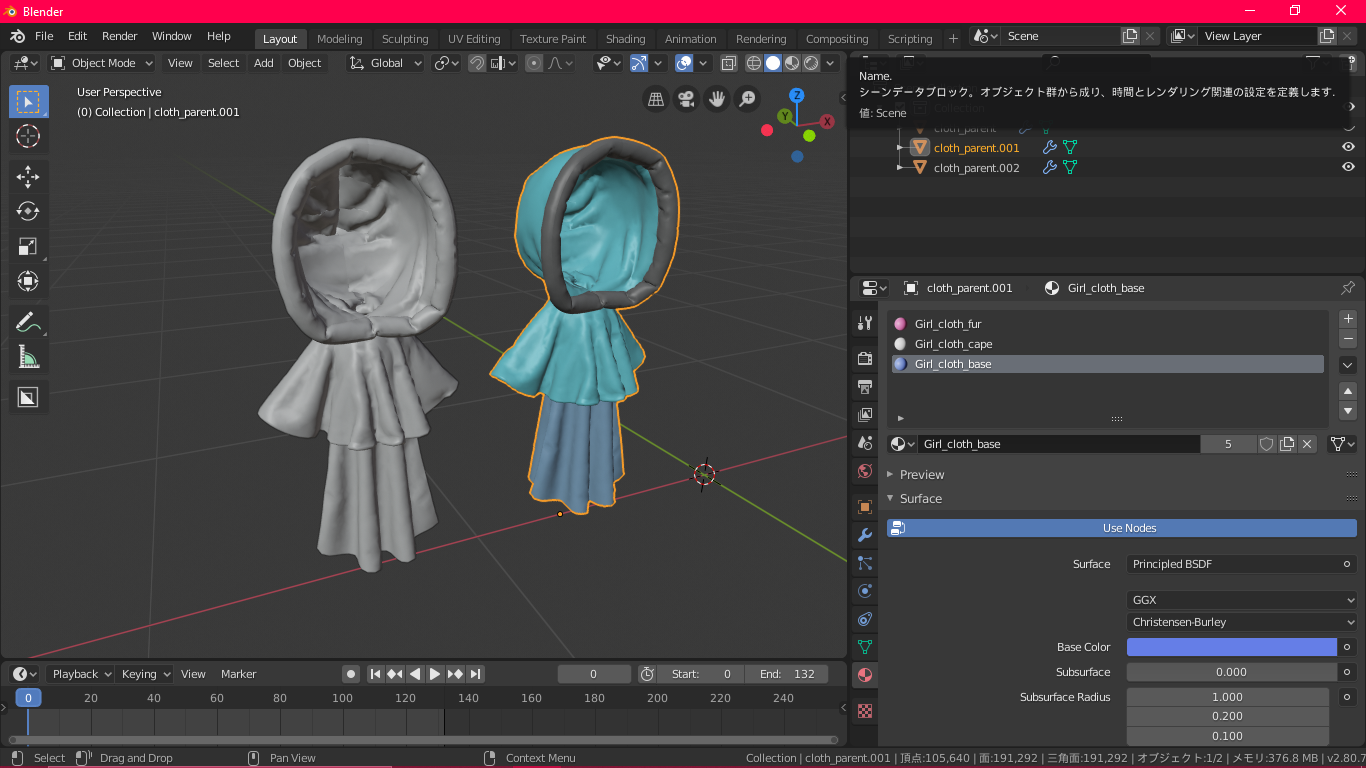This screenshot has width=1366, height=768.
Task: Switch to the Shading workspace tab
Action: pyautogui.click(x=626, y=39)
